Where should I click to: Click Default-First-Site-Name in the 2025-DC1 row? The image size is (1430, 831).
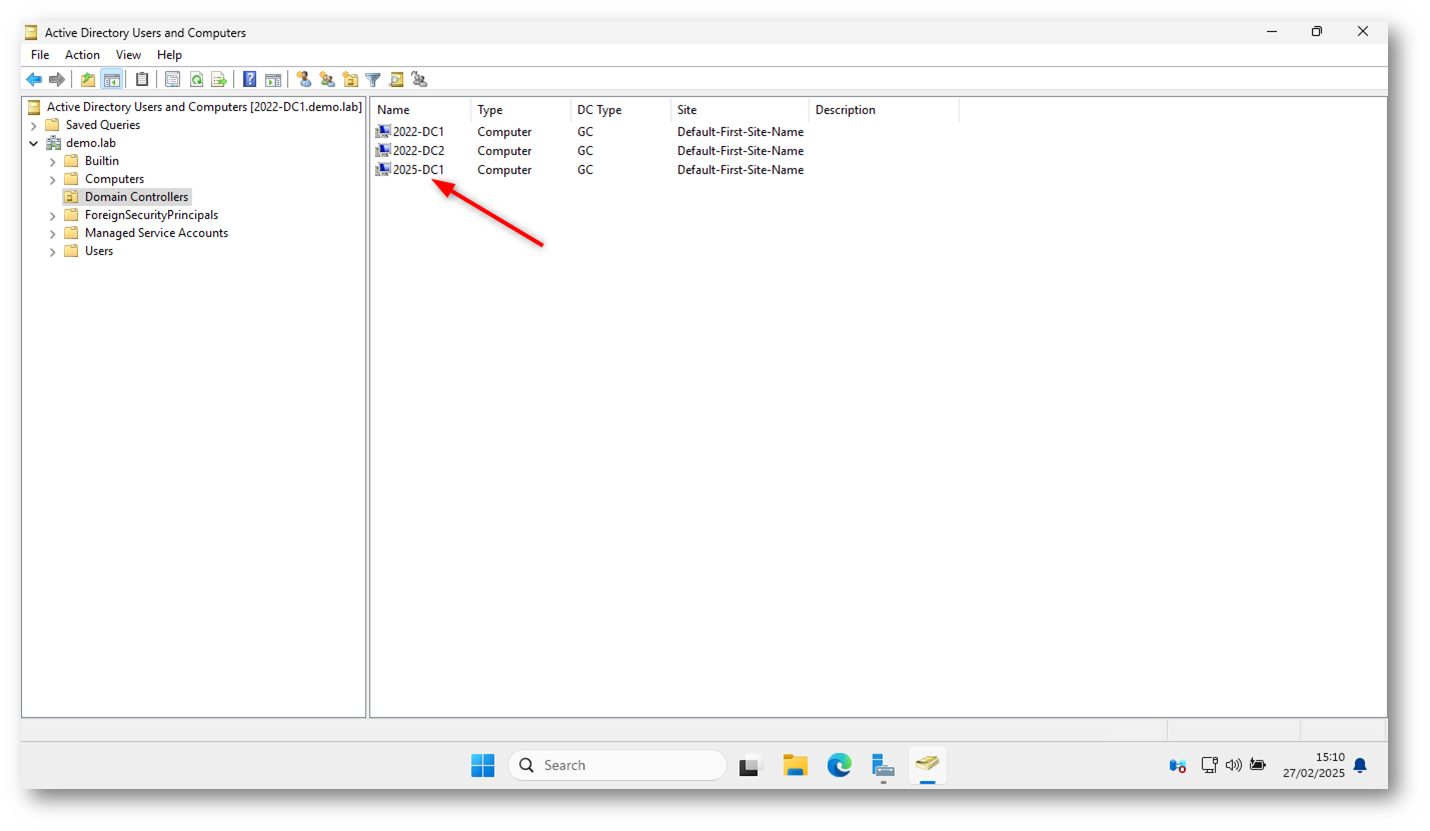[x=740, y=170]
